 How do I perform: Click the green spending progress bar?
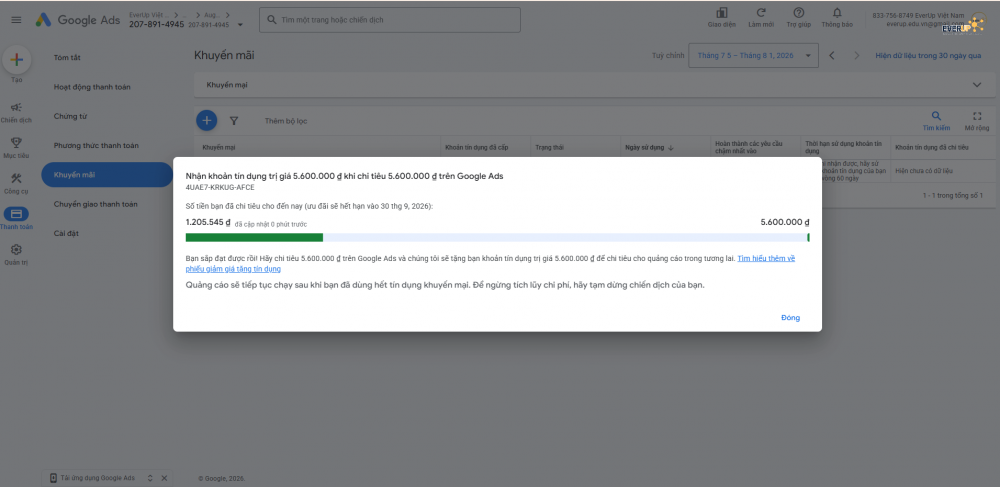point(254,237)
